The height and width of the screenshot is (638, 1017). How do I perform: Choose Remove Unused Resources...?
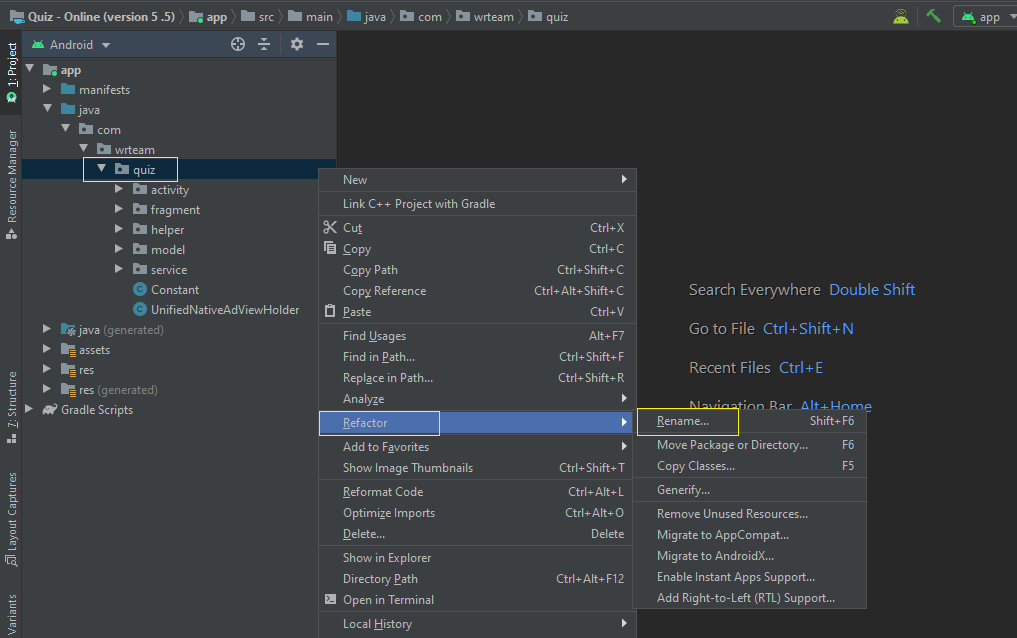click(x=750, y=514)
